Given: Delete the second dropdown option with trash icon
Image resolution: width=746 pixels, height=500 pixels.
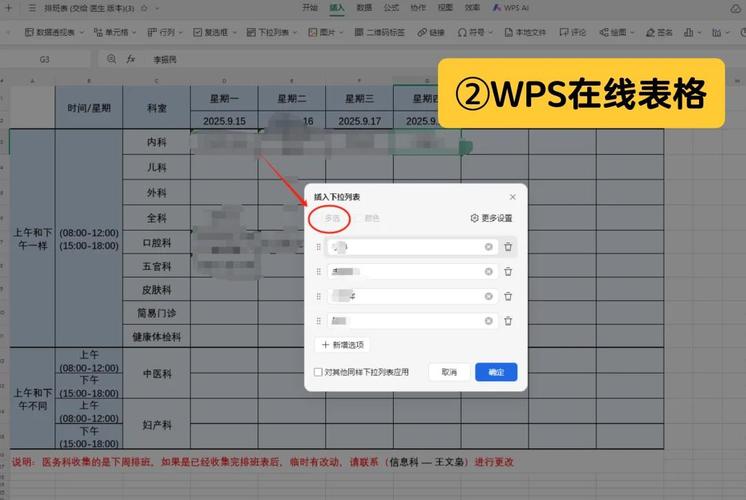Looking at the screenshot, I should 508,272.
